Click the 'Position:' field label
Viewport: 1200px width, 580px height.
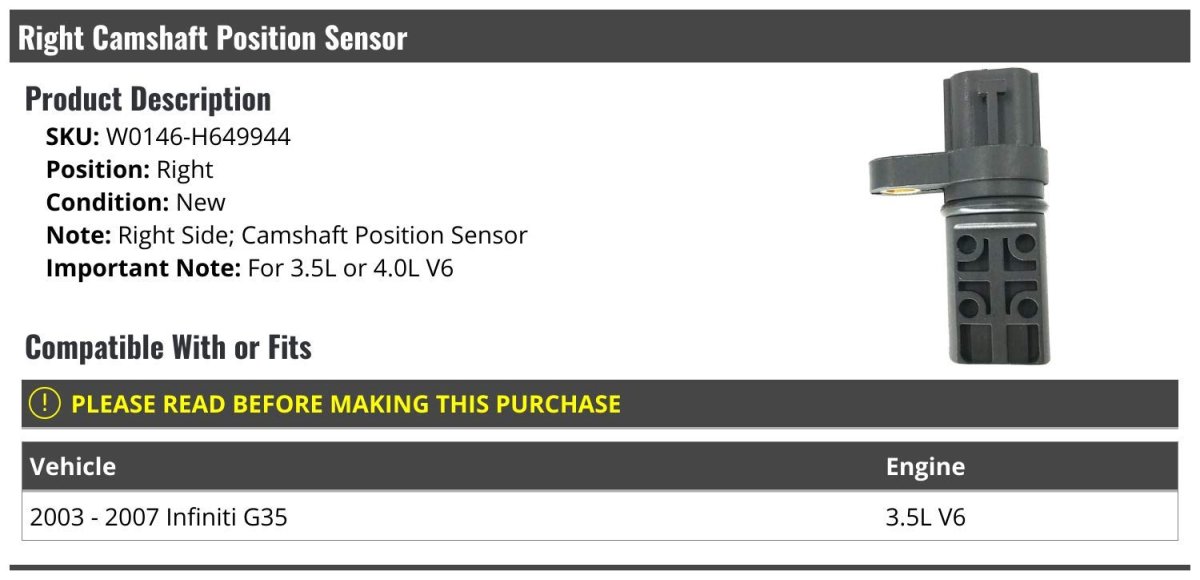tap(98, 170)
